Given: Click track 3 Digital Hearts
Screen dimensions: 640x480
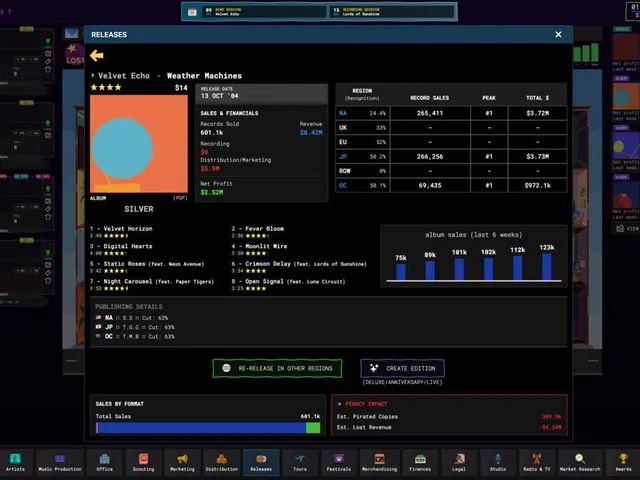Looking at the screenshot, I should (121, 249).
